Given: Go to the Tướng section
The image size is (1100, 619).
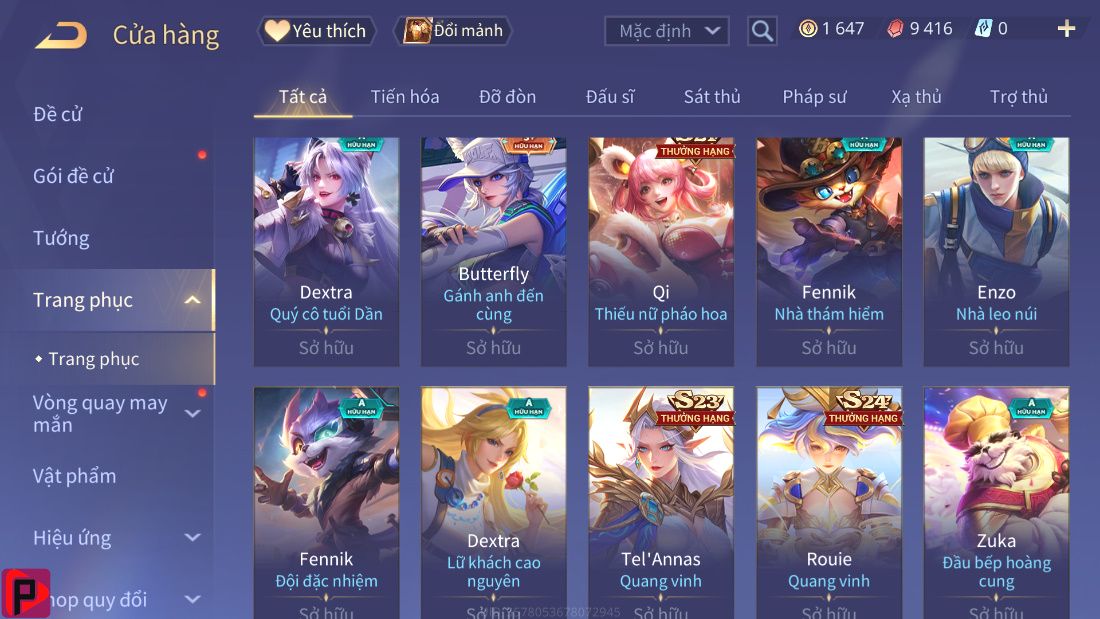Looking at the screenshot, I should (61, 239).
